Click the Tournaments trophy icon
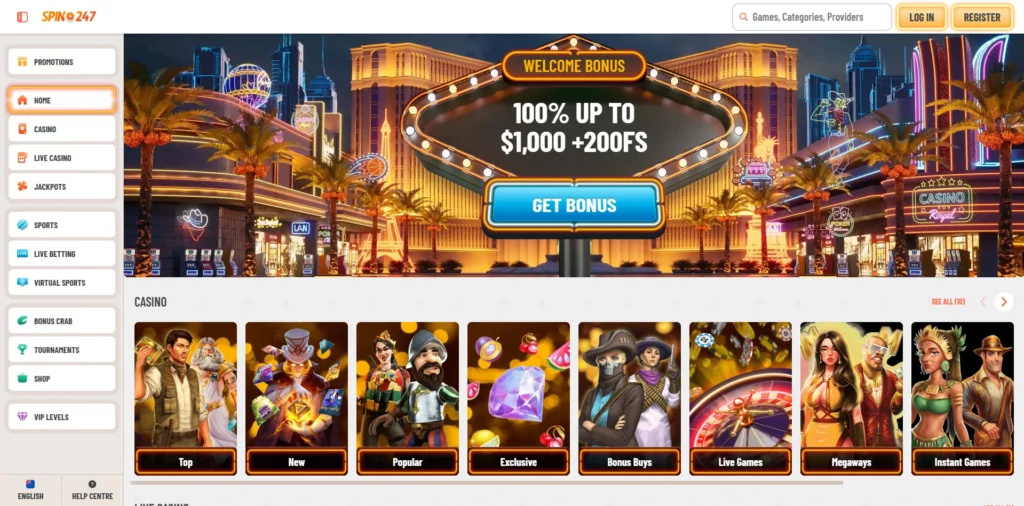Screen dimensions: 1024x506 tap(22, 350)
